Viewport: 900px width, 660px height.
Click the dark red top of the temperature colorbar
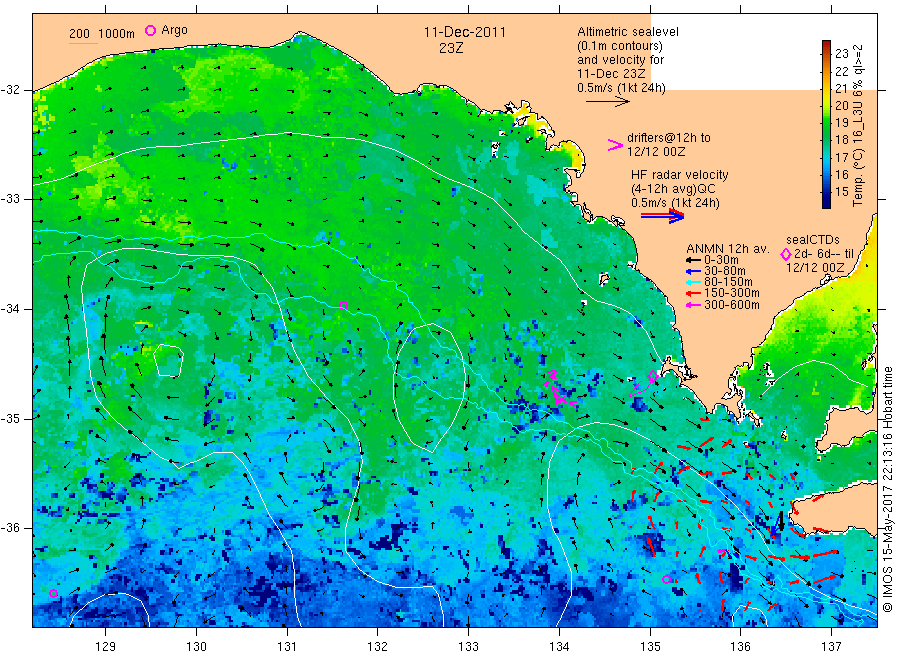click(x=827, y=45)
